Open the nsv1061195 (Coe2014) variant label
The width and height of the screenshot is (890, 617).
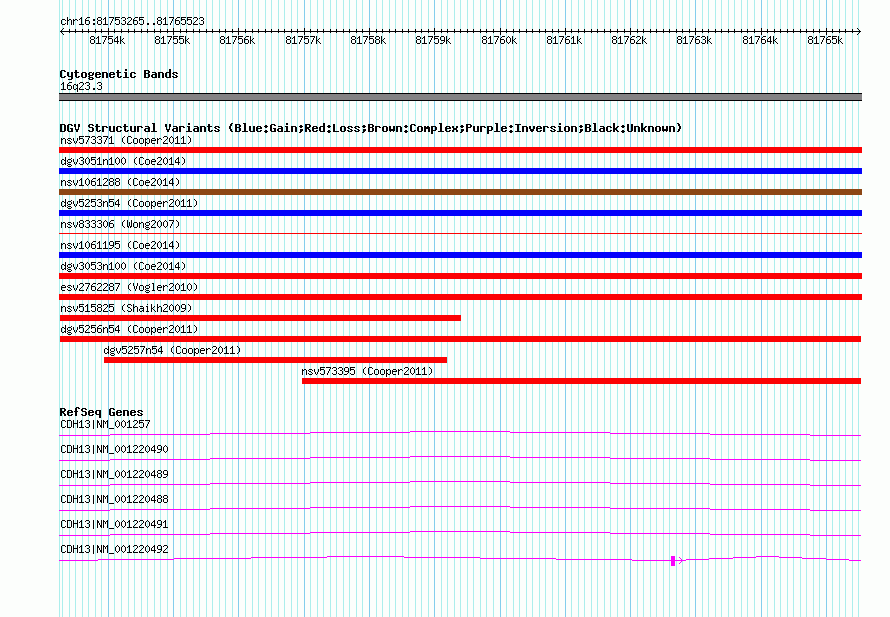tap(120, 245)
